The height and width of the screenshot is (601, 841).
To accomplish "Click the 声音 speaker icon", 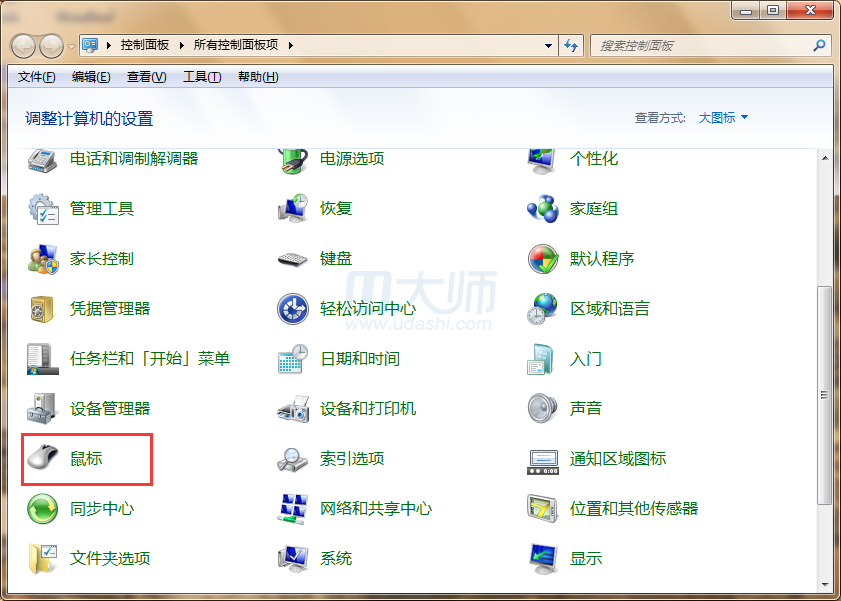I will (x=542, y=408).
